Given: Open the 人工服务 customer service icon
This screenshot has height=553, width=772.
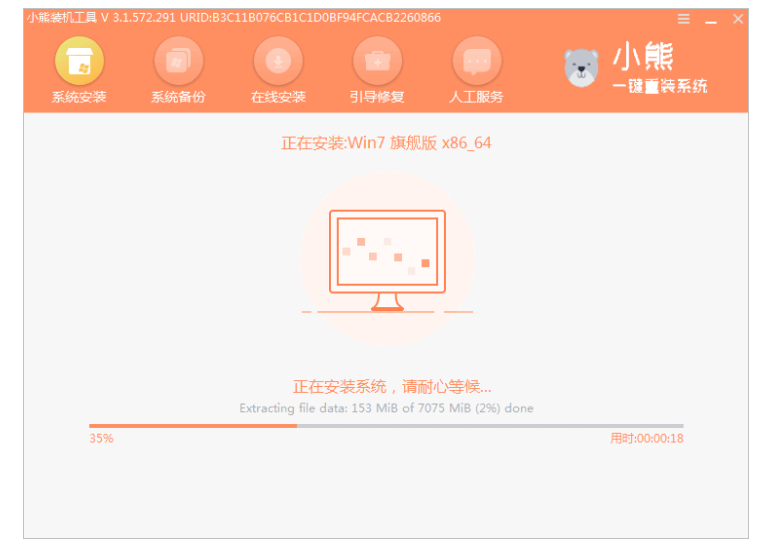Looking at the screenshot, I should coord(477,61).
